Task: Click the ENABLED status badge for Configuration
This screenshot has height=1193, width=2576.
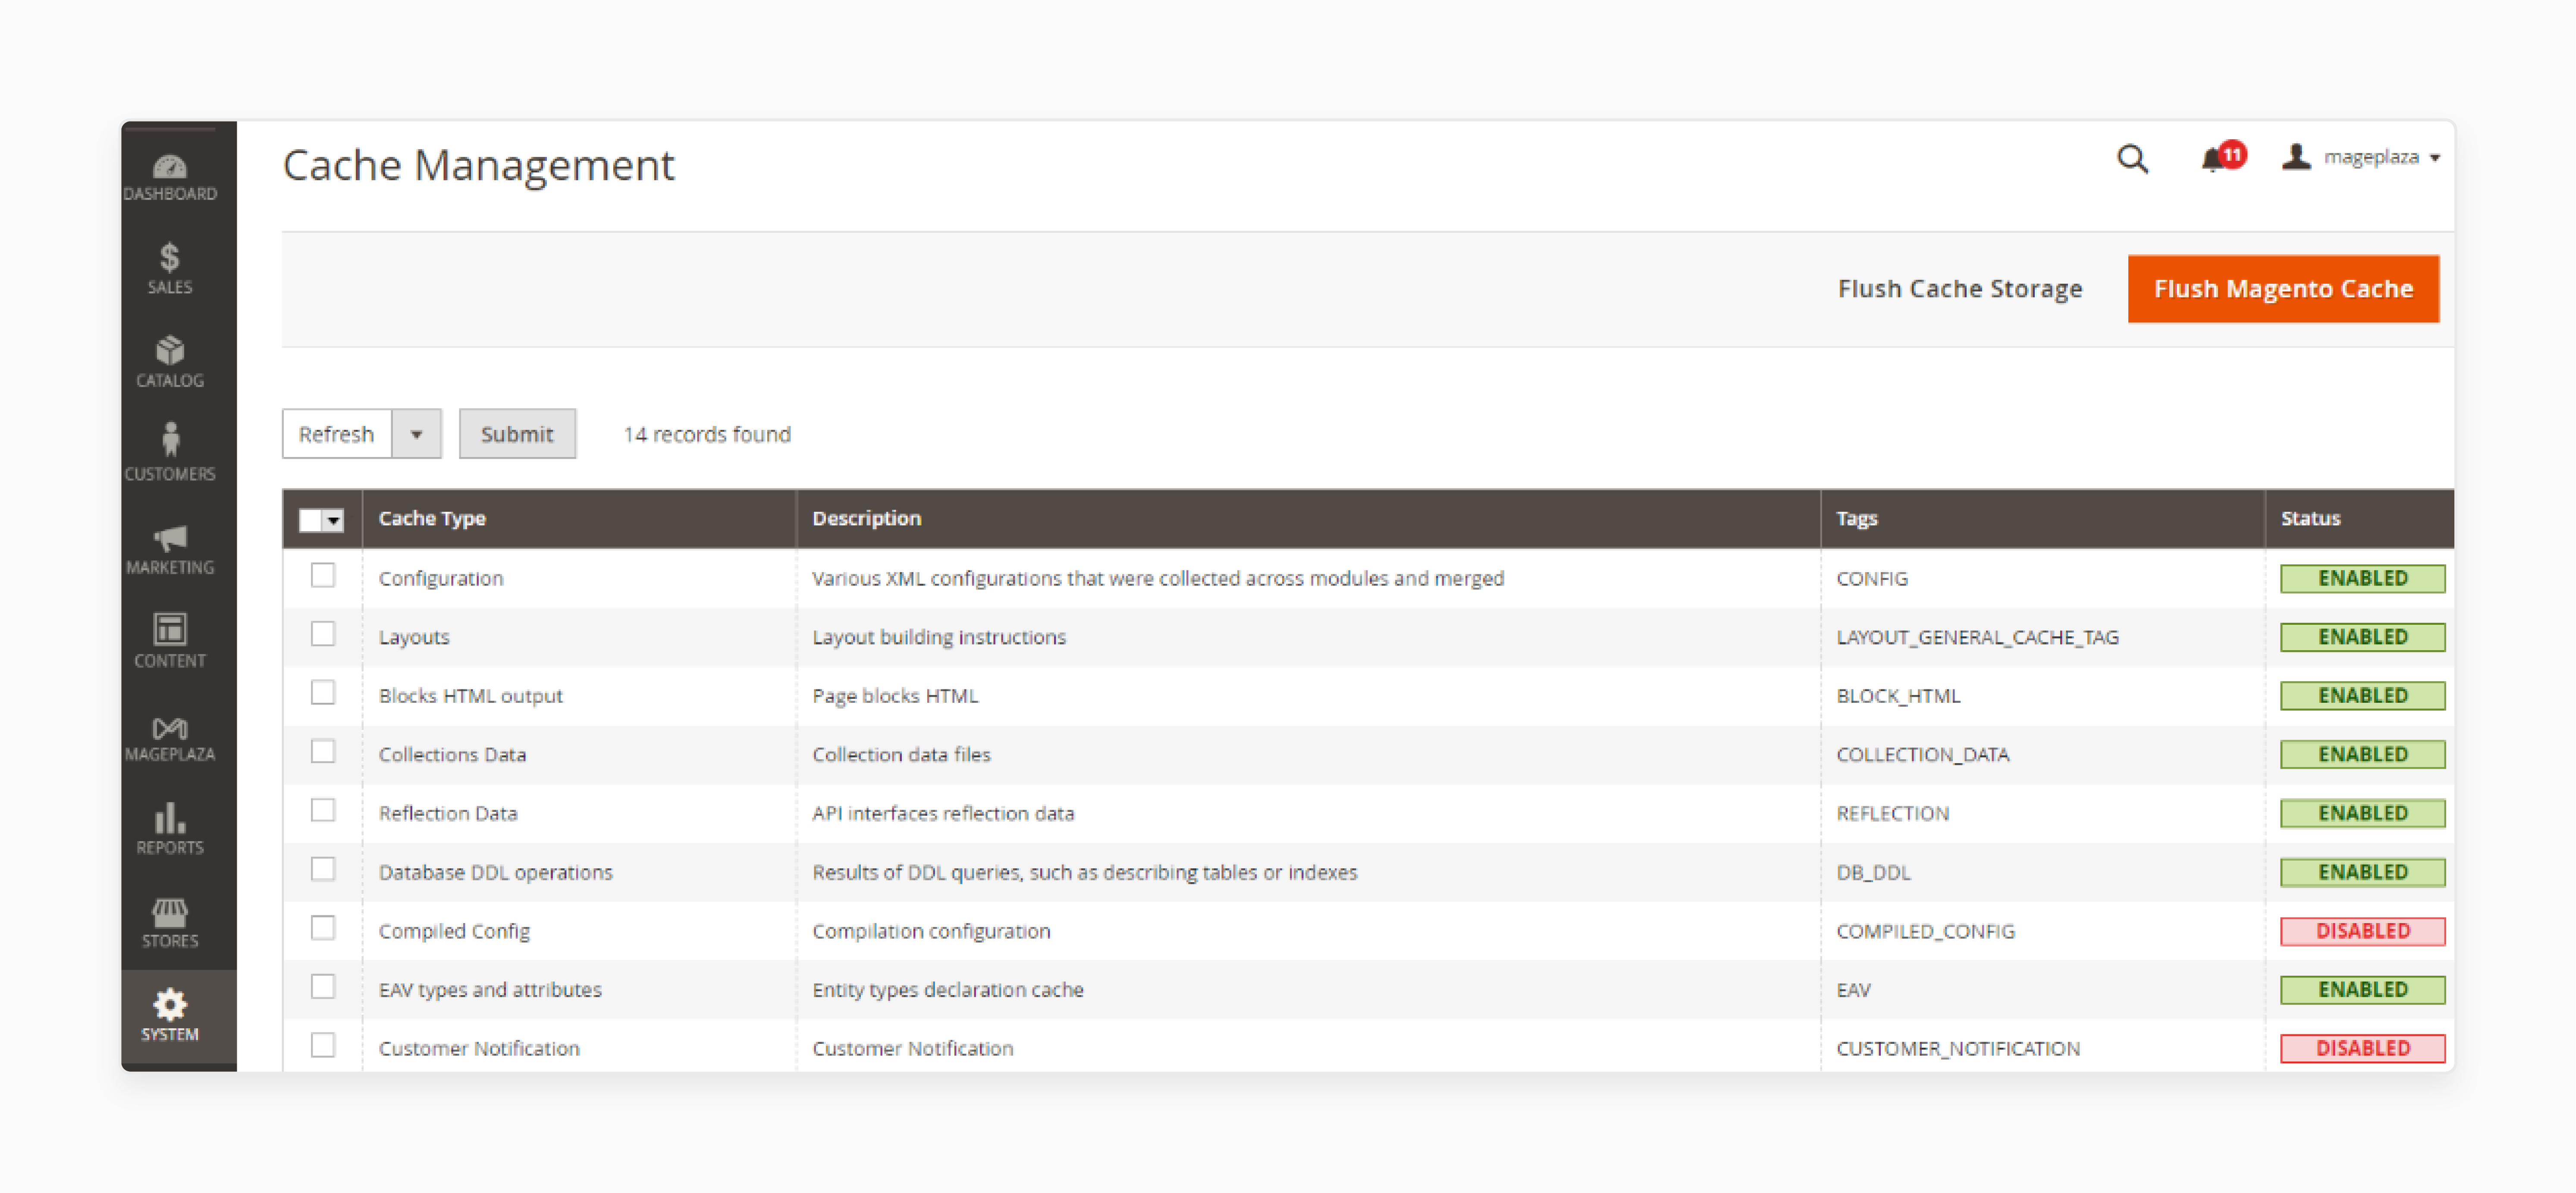Action: [2362, 578]
